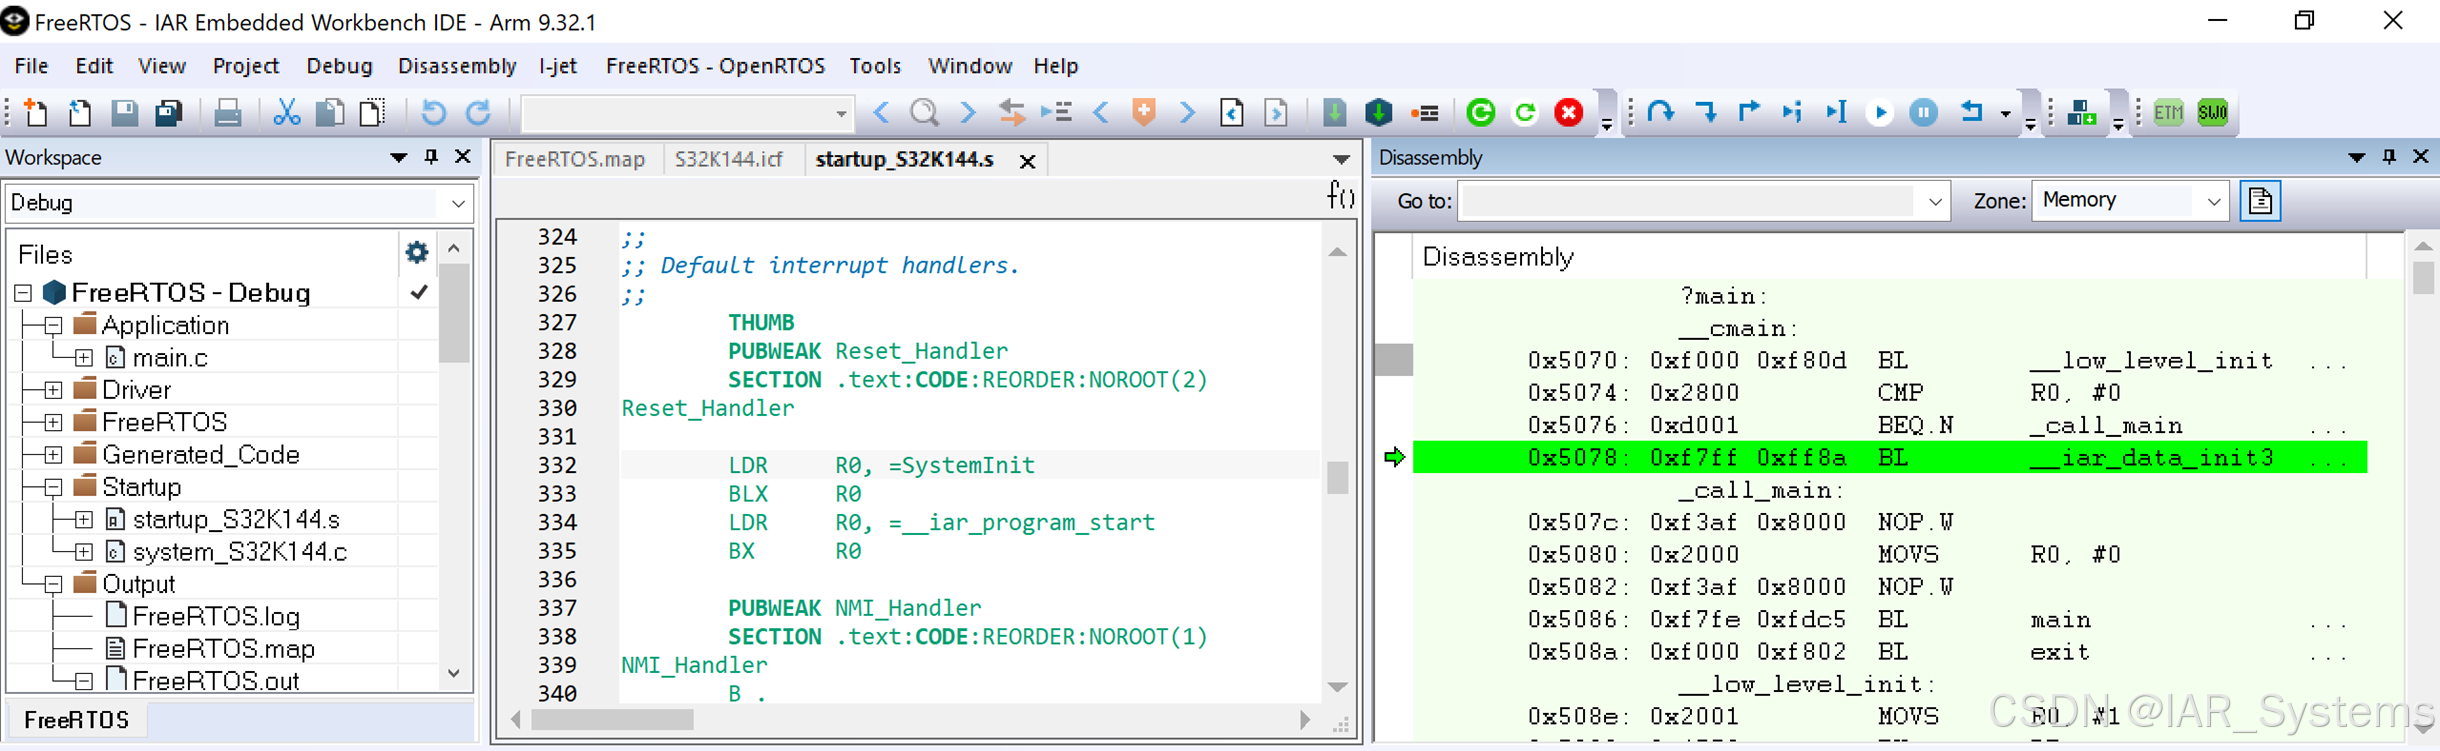Click the Replace arrows icon
Image resolution: width=2440 pixels, height=751 pixels.
click(x=1012, y=112)
